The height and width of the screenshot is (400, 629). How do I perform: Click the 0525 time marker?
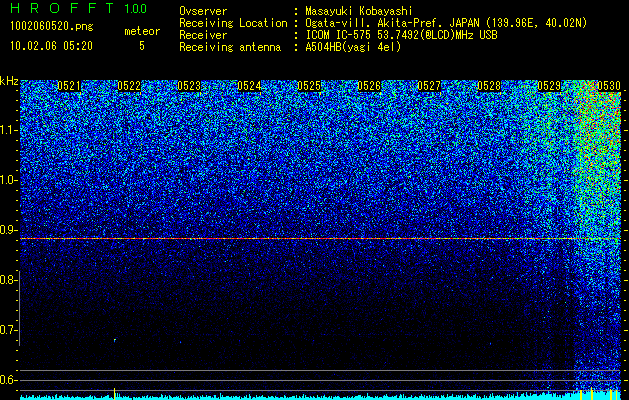pos(309,86)
